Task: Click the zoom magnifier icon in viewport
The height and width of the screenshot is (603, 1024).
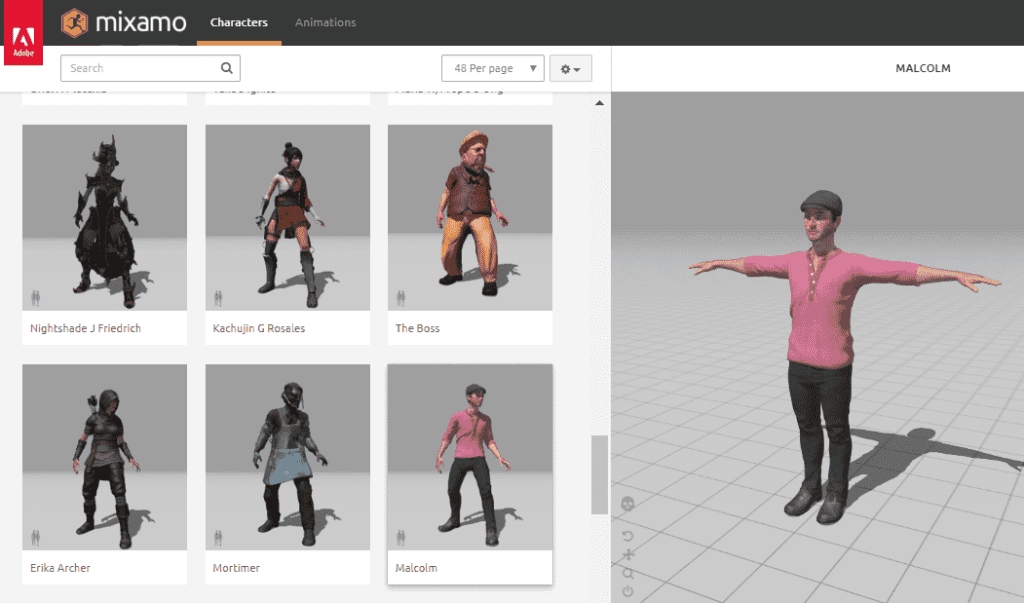Action: [x=628, y=574]
